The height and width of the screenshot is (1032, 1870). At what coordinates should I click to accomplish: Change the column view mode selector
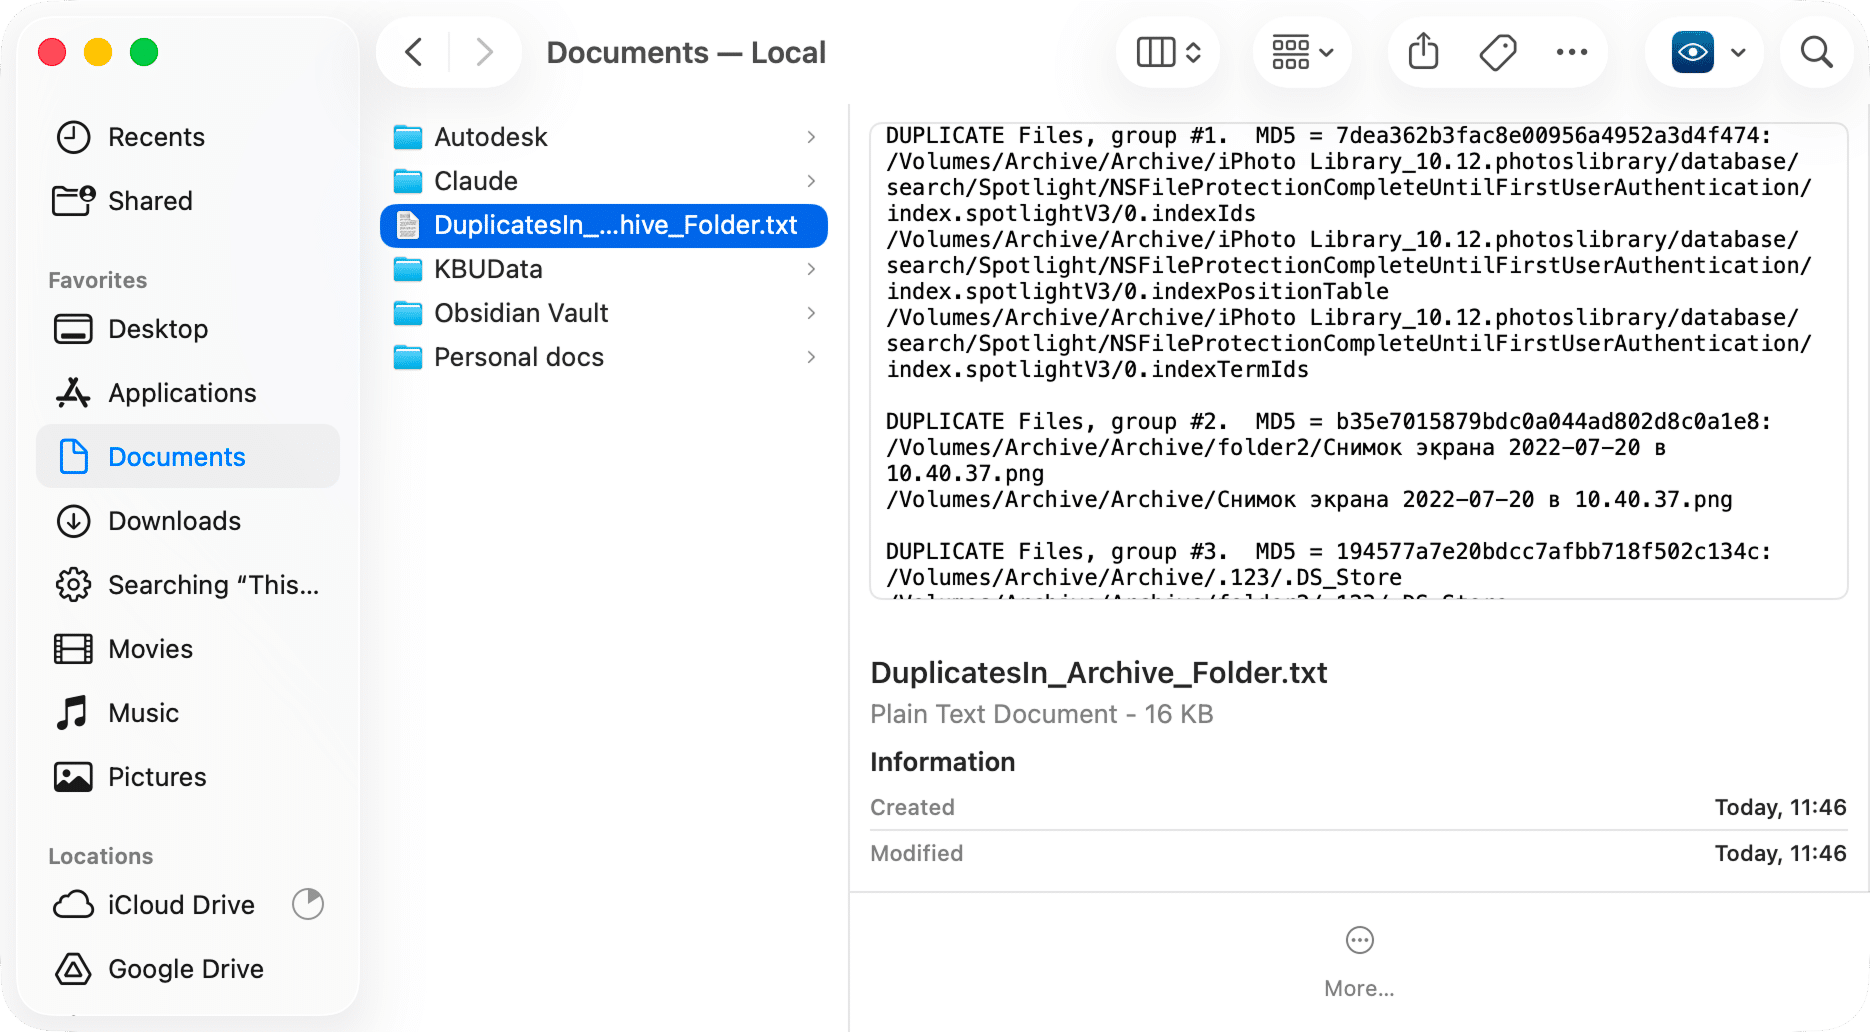pyautogui.click(x=1168, y=52)
